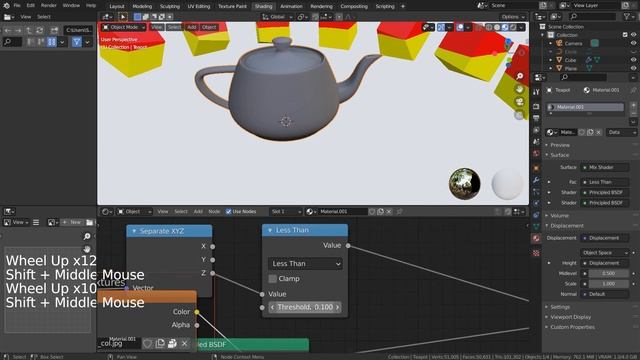Select thumbnail display mode in file browser
This screenshot has width=640, height=360.
51,42
